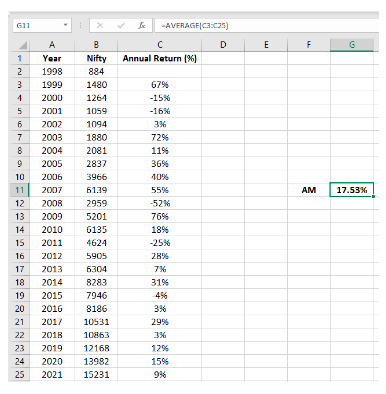Click the cell with year 2021
The width and height of the screenshot is (386, 394).
[x=52, y=374]
